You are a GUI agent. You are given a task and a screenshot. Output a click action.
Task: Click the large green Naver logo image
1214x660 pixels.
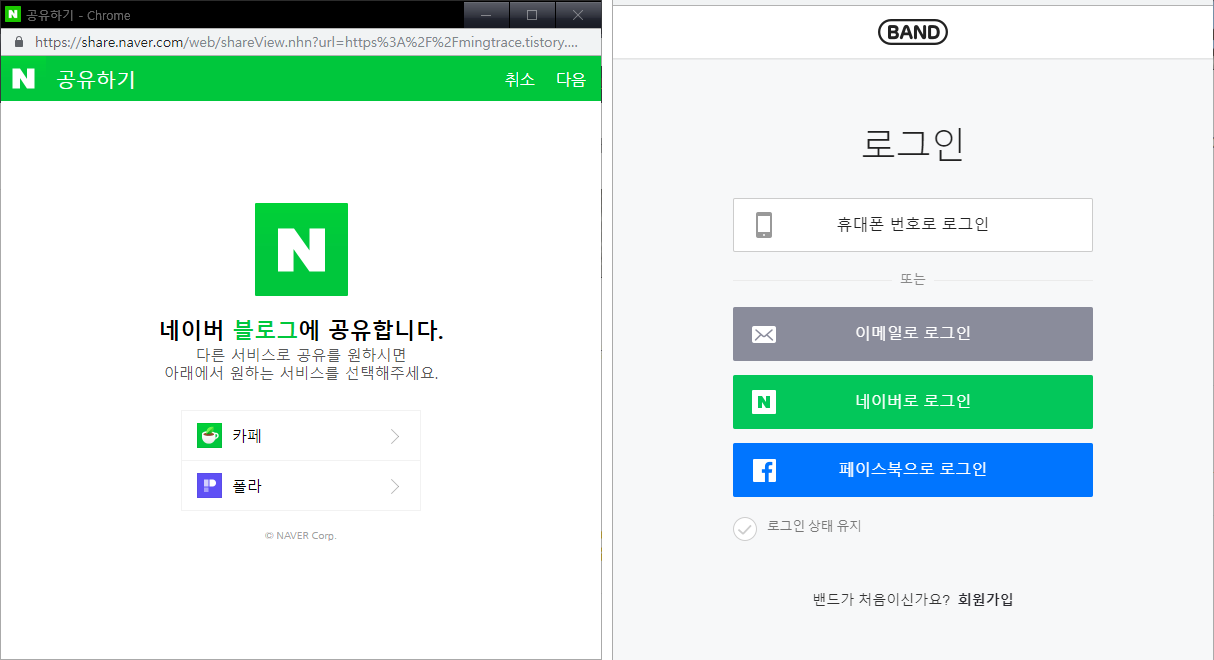pos(301,249)
